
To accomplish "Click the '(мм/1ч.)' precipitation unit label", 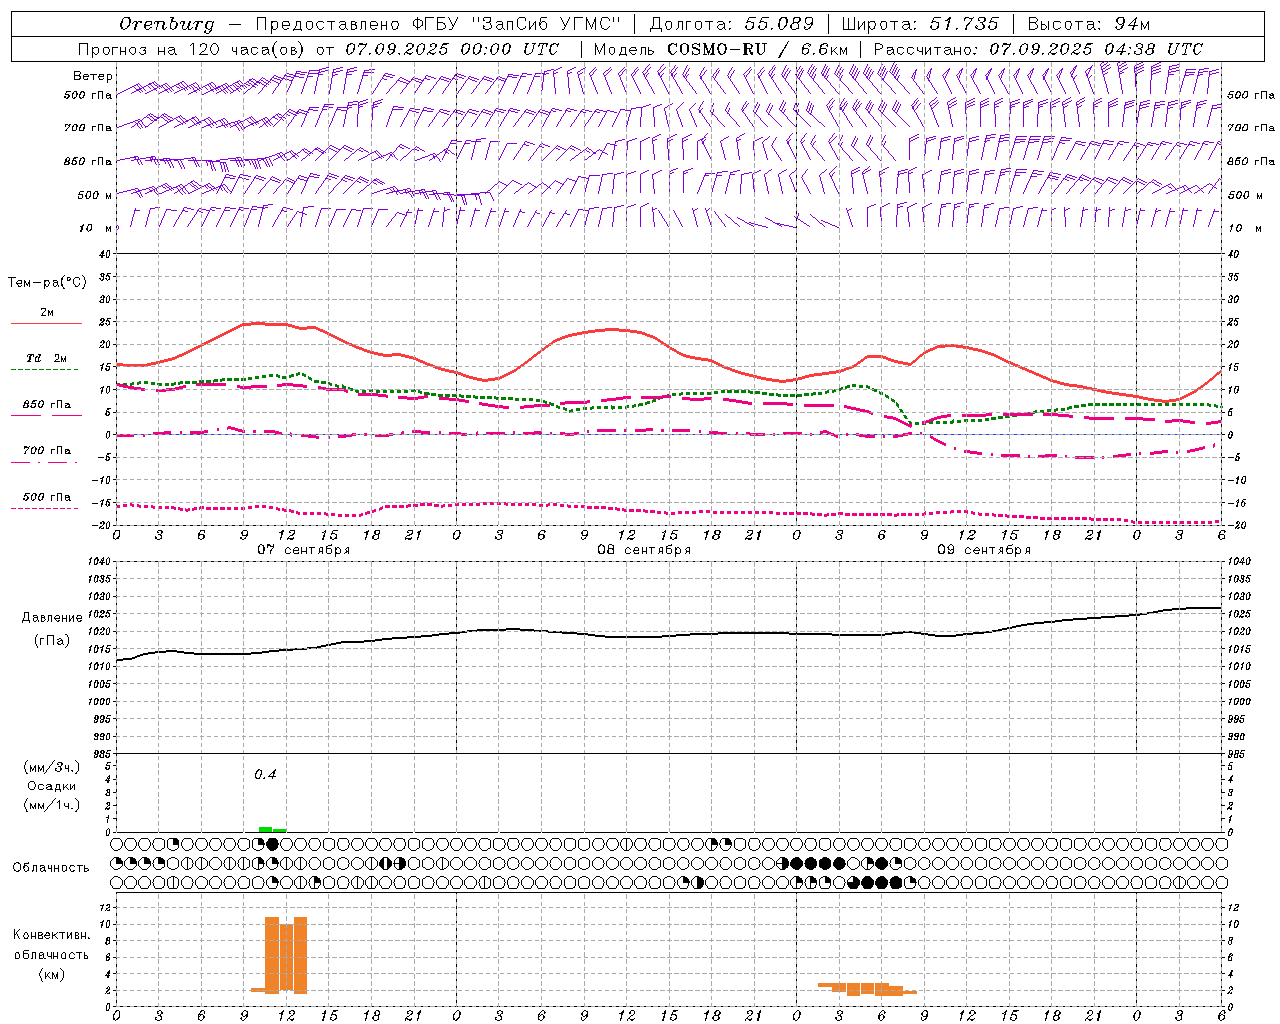I will (52, 805).
